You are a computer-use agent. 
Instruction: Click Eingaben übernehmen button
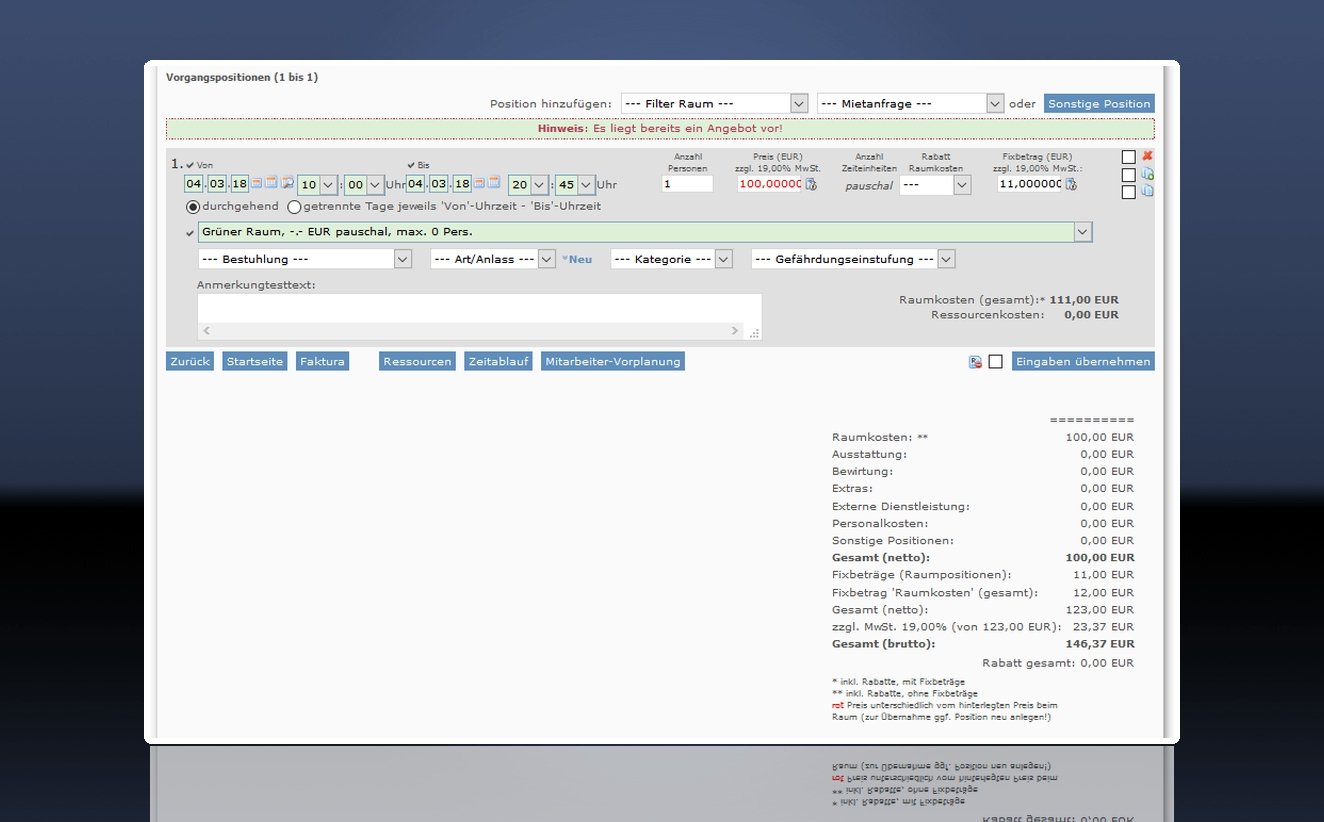1083,361
